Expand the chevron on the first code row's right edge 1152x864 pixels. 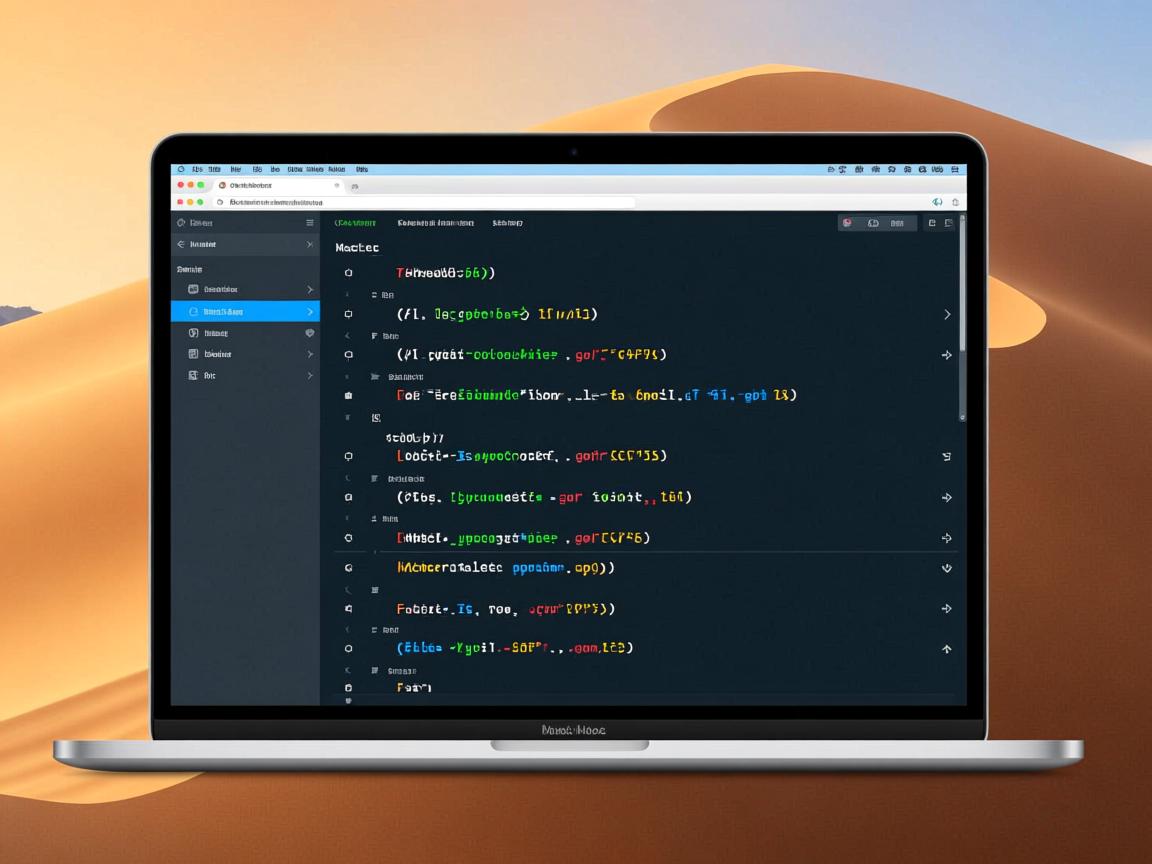(x=946, y=313)
